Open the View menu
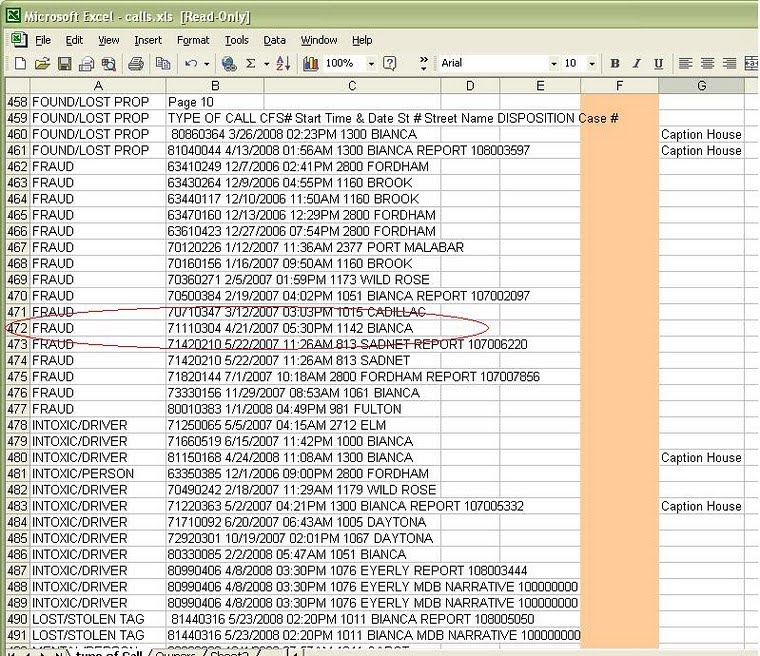This screenshot has height=656, width=760. pos(109,40)
